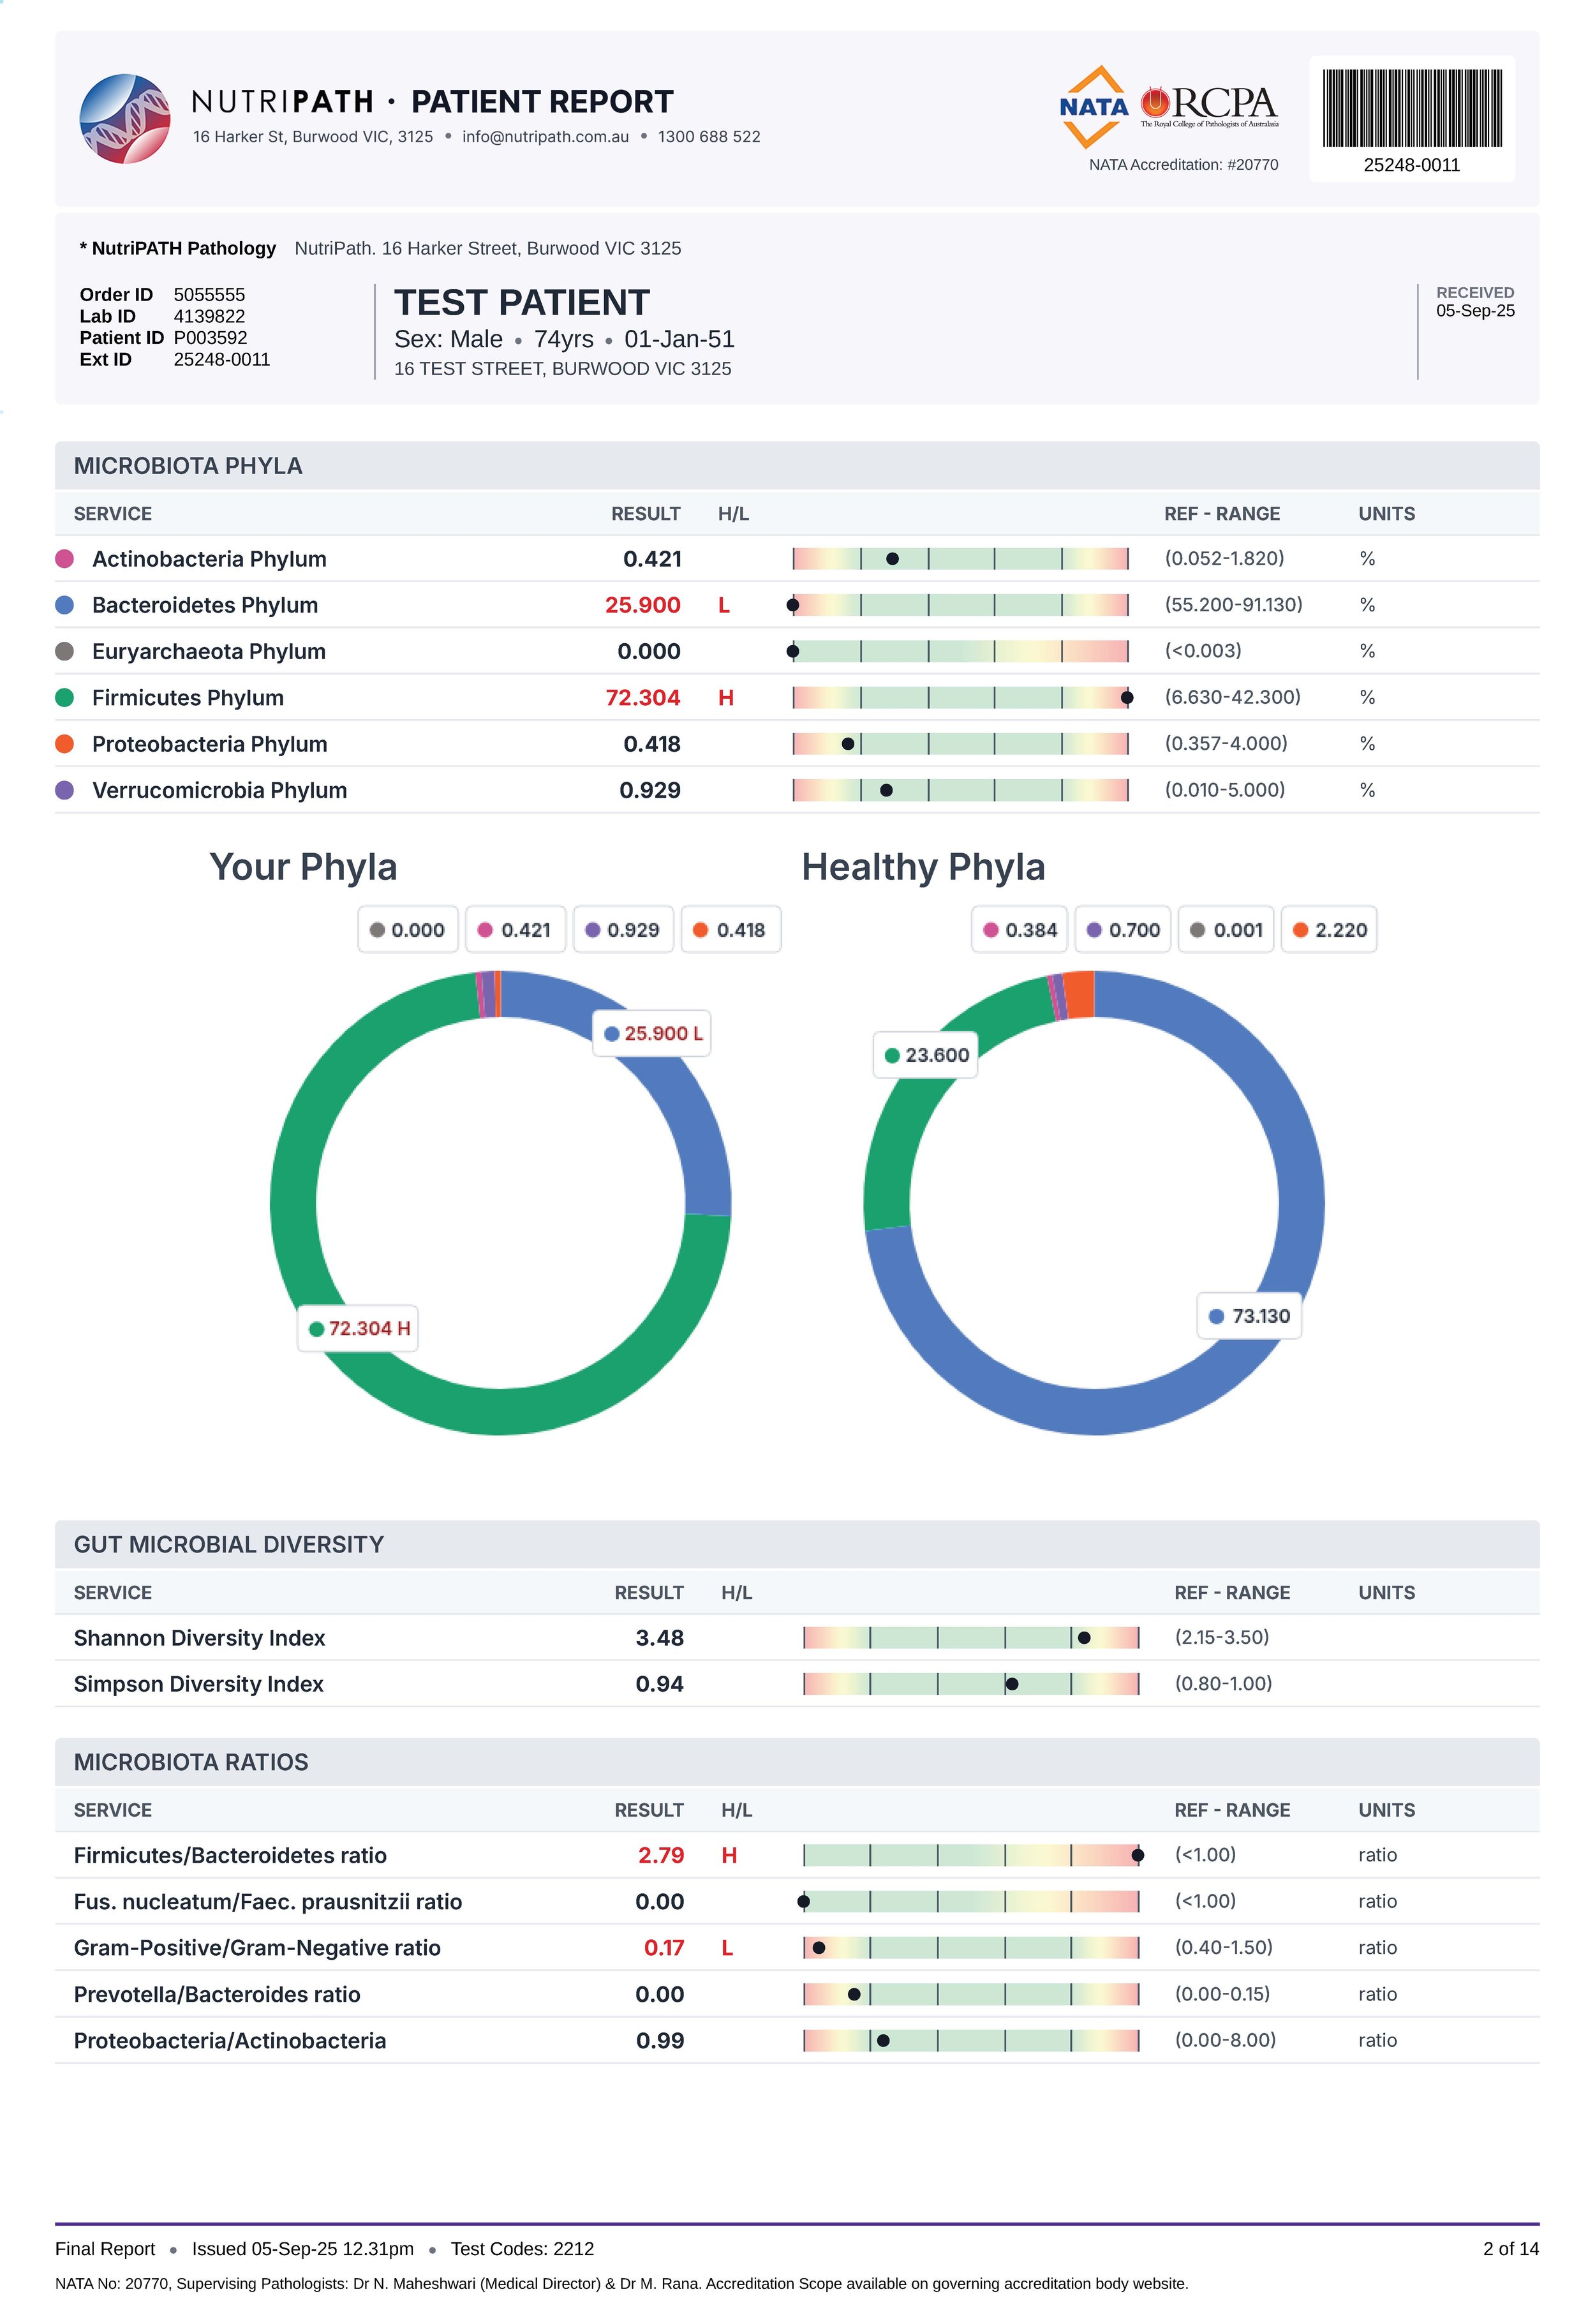Click the MICROBIOTA PHYLA section header
This screenshot has height=2324, width=1595.
[188, 466]
